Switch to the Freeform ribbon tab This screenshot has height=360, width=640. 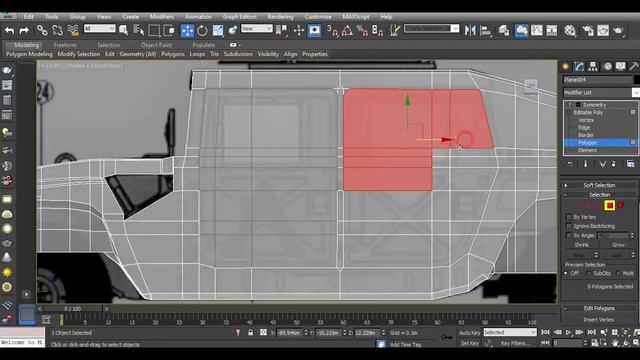click(x=65, y=45)
